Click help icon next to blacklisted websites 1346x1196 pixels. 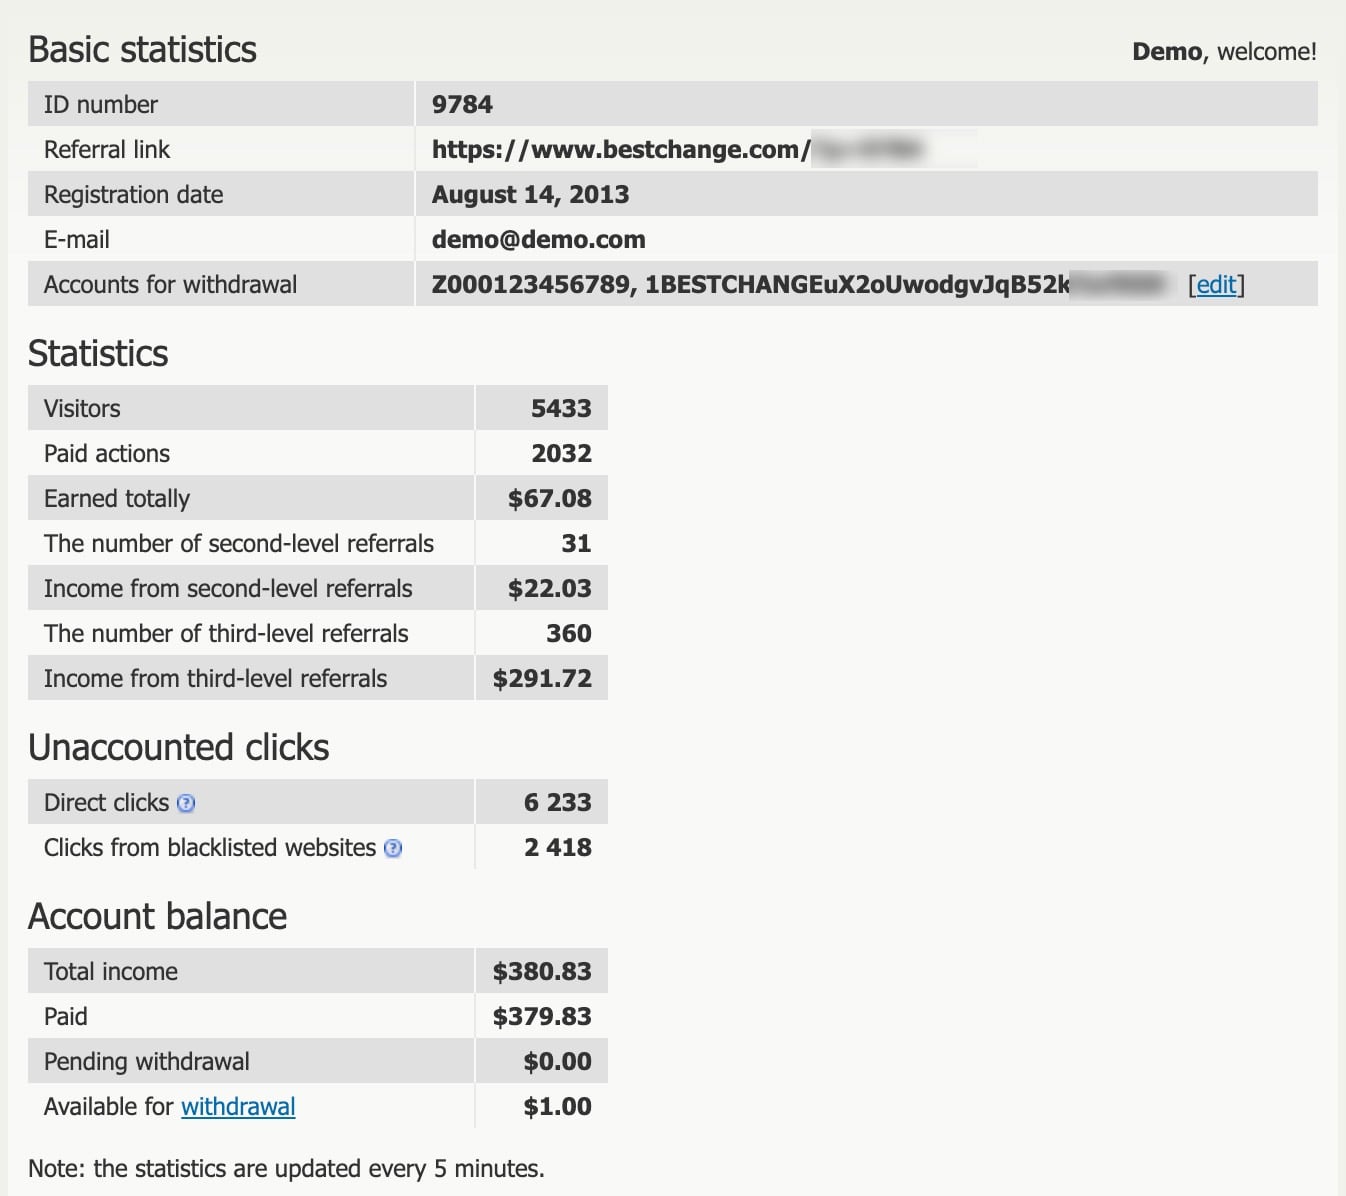coord(393,848)
